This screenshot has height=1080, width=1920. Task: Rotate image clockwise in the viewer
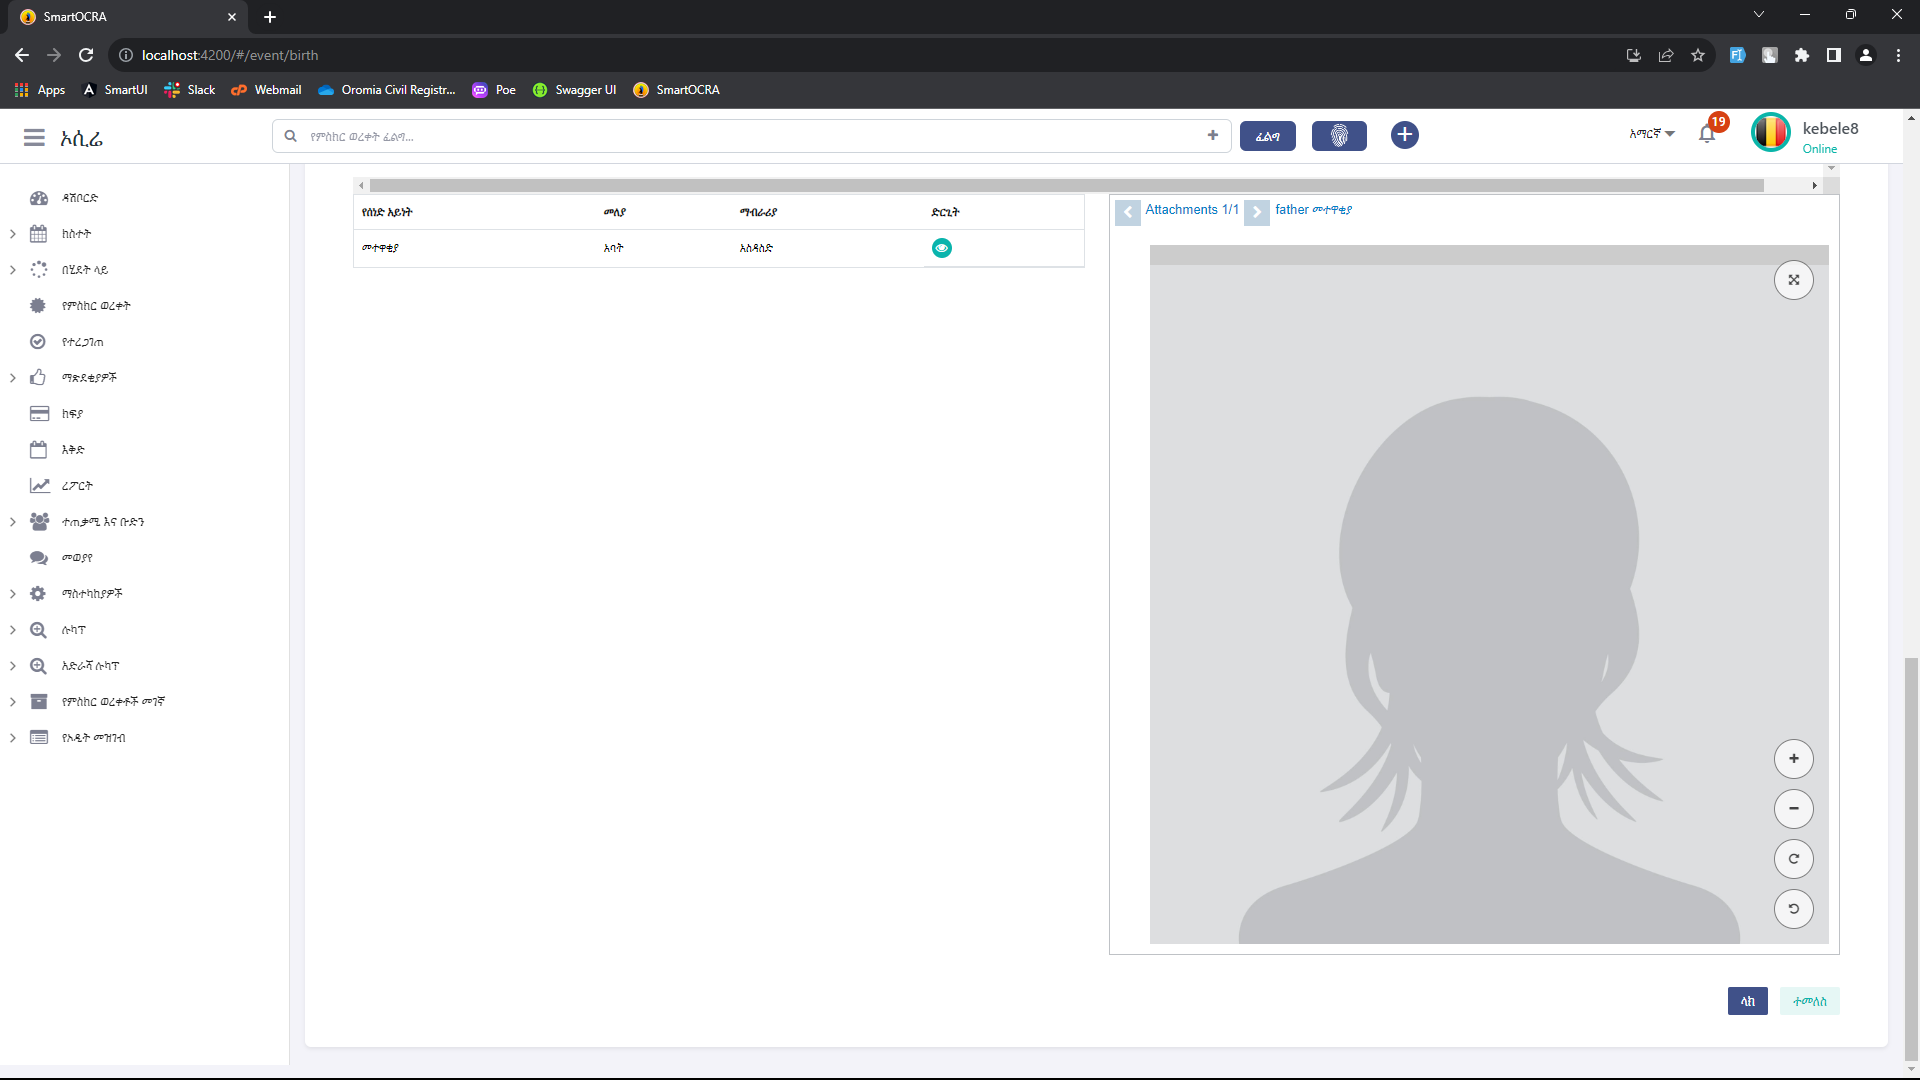click(x=1794, y=859)
